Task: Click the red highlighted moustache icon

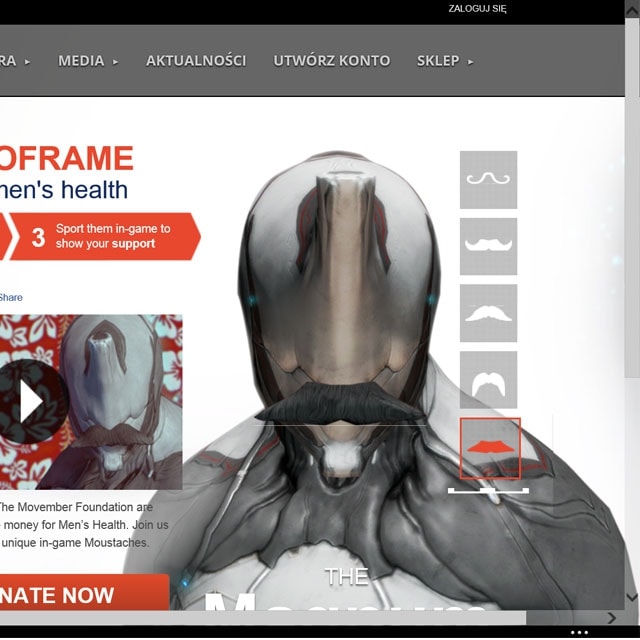Action: (x=490, y=448)
